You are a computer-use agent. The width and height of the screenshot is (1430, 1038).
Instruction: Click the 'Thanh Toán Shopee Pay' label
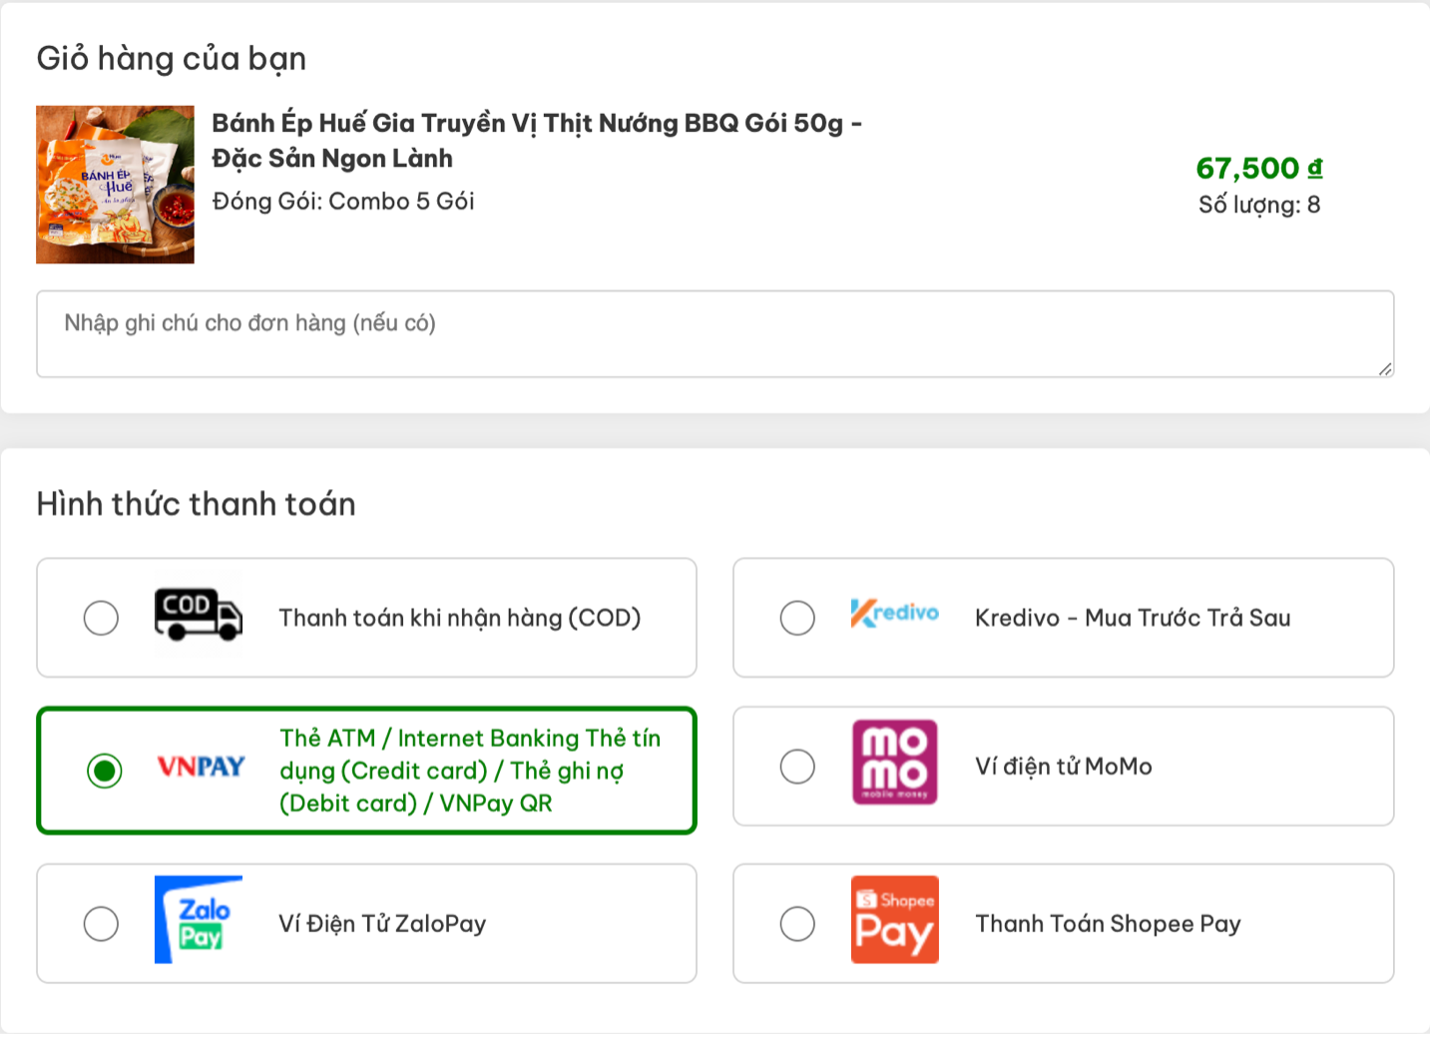tap(1107, 924)
